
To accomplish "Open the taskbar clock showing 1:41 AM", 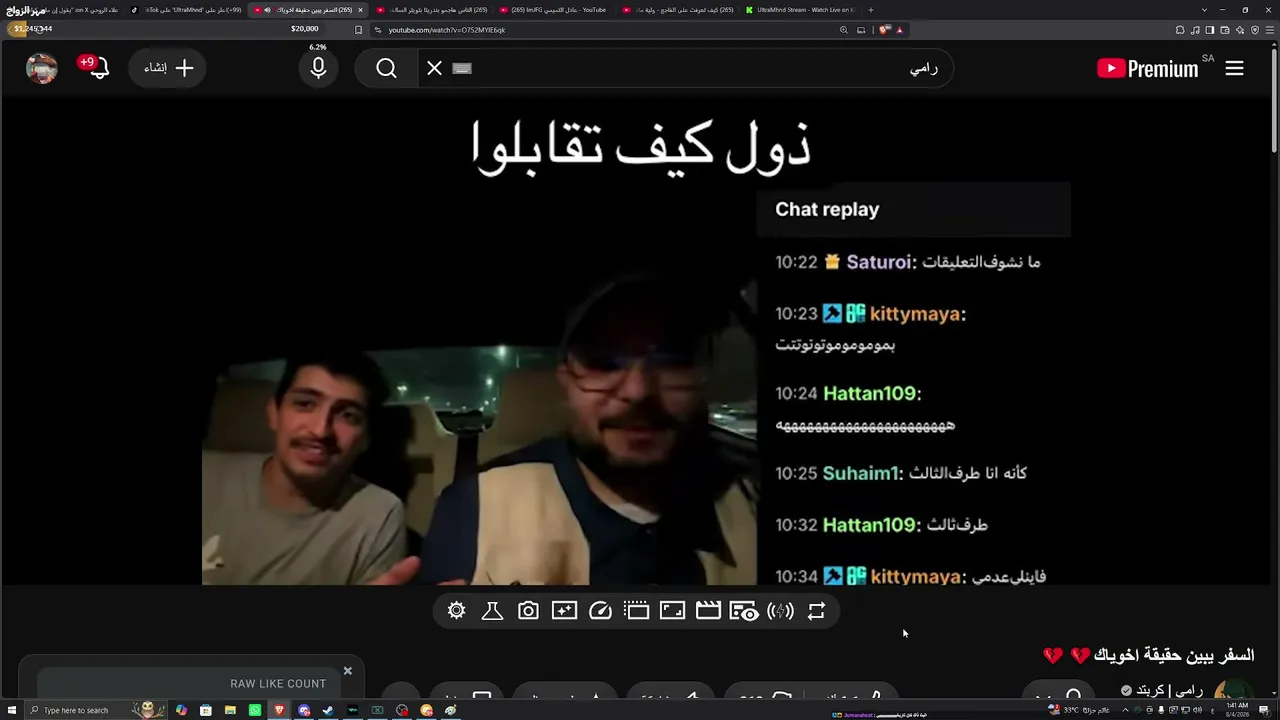I will [x=1236, y=710].
